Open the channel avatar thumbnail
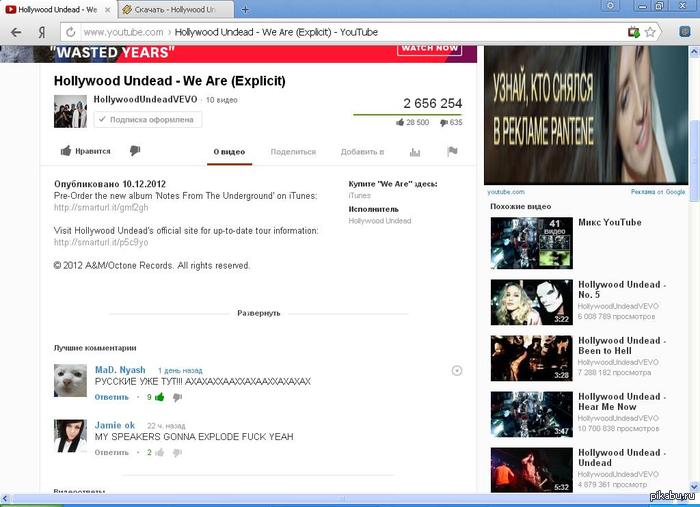This screenshot has width=700, height=507. coord(71,111)
